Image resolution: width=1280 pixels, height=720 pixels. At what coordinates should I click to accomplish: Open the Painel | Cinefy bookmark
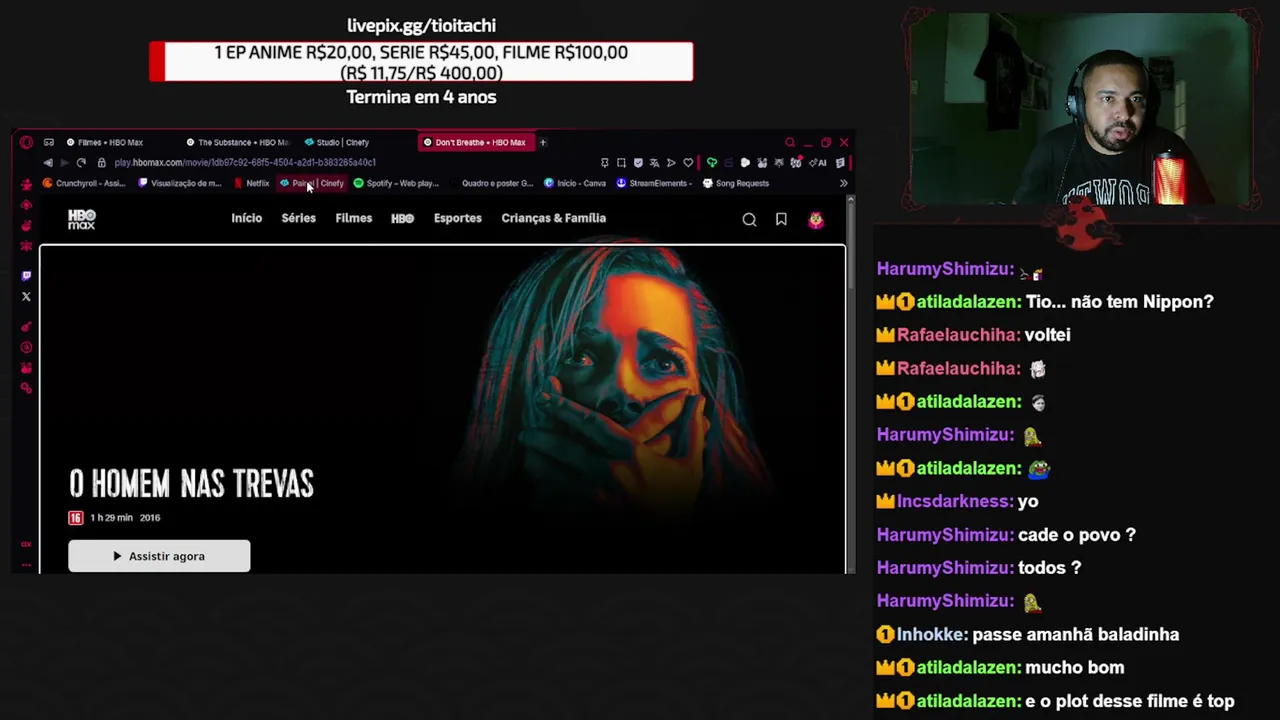tap(311, 183)
